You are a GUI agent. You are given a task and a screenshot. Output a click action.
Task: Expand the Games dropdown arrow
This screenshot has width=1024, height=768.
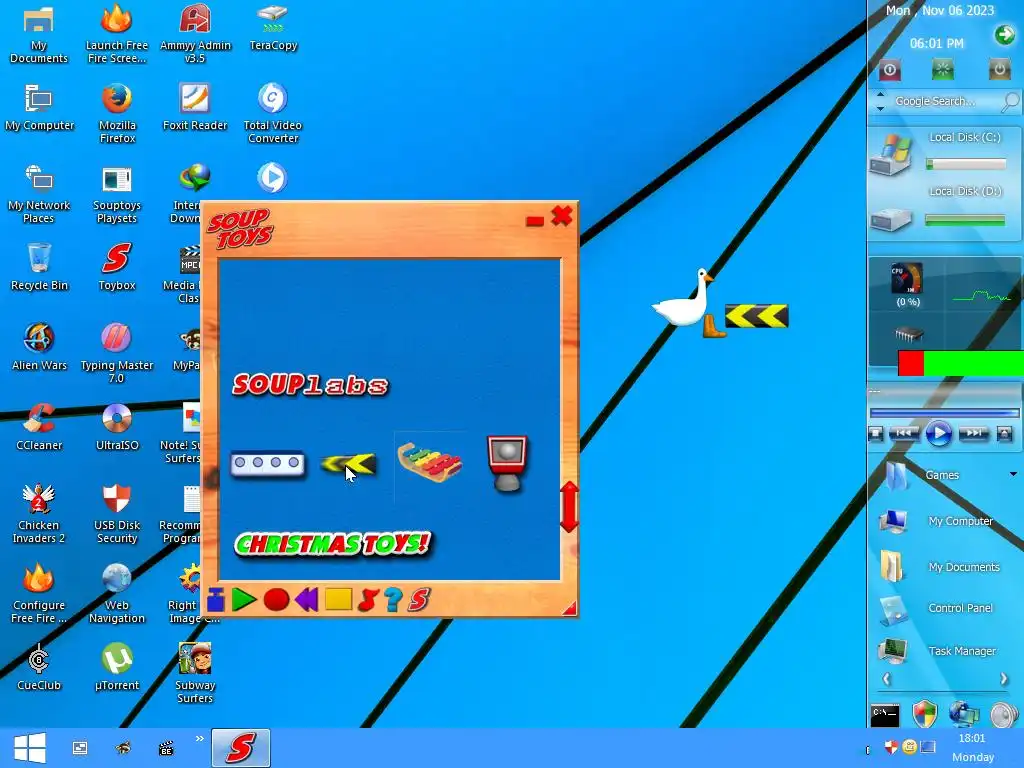click(x=1013, y=474)
